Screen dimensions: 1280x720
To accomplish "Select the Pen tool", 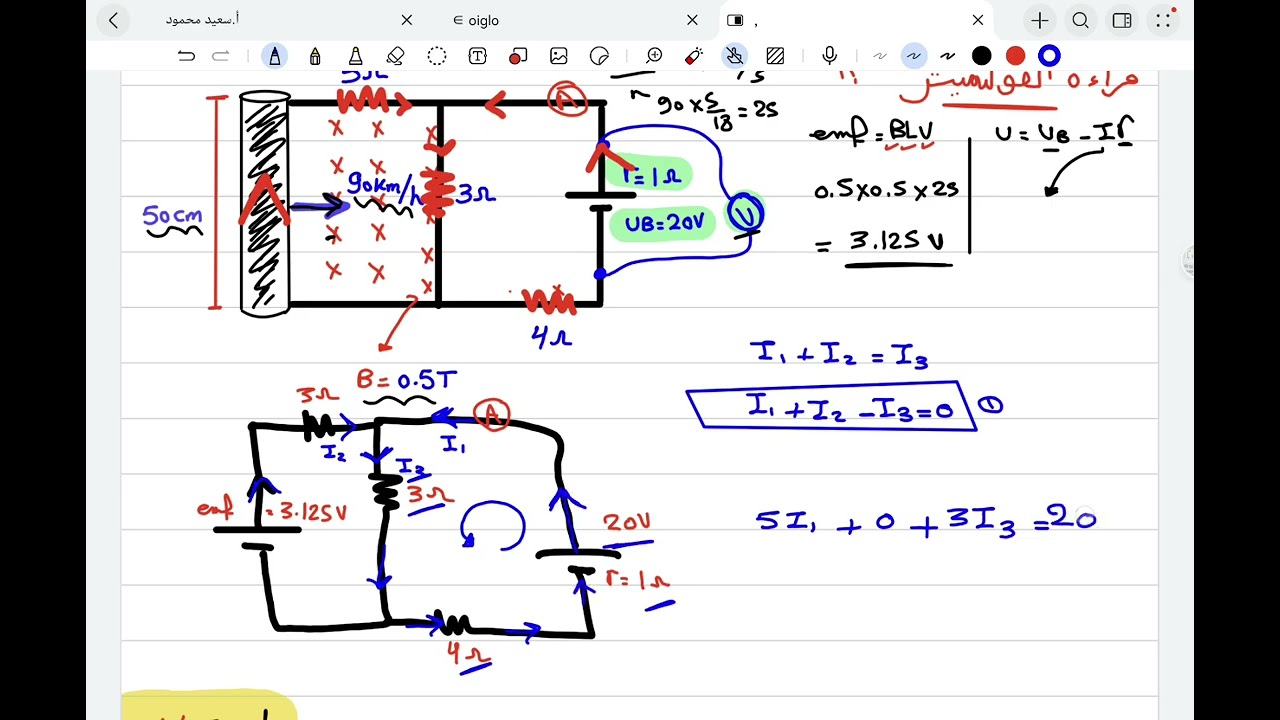I will [x=274, y=56].
